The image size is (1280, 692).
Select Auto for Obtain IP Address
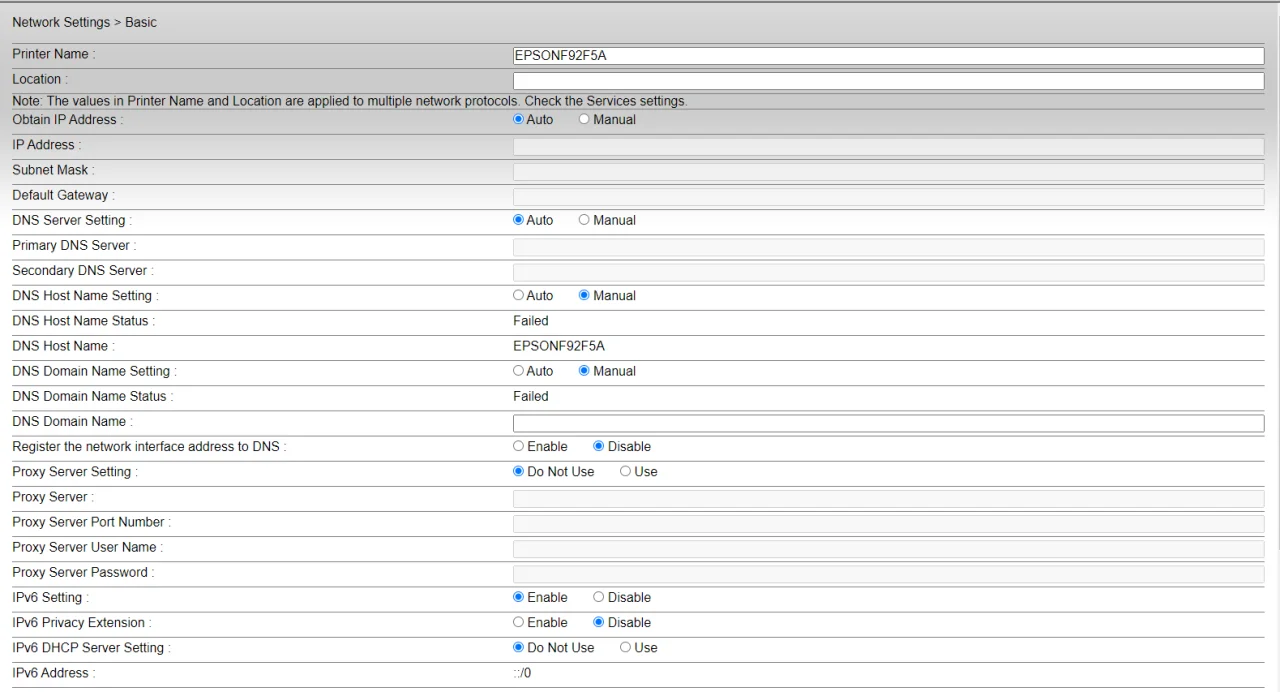point(518,120)
